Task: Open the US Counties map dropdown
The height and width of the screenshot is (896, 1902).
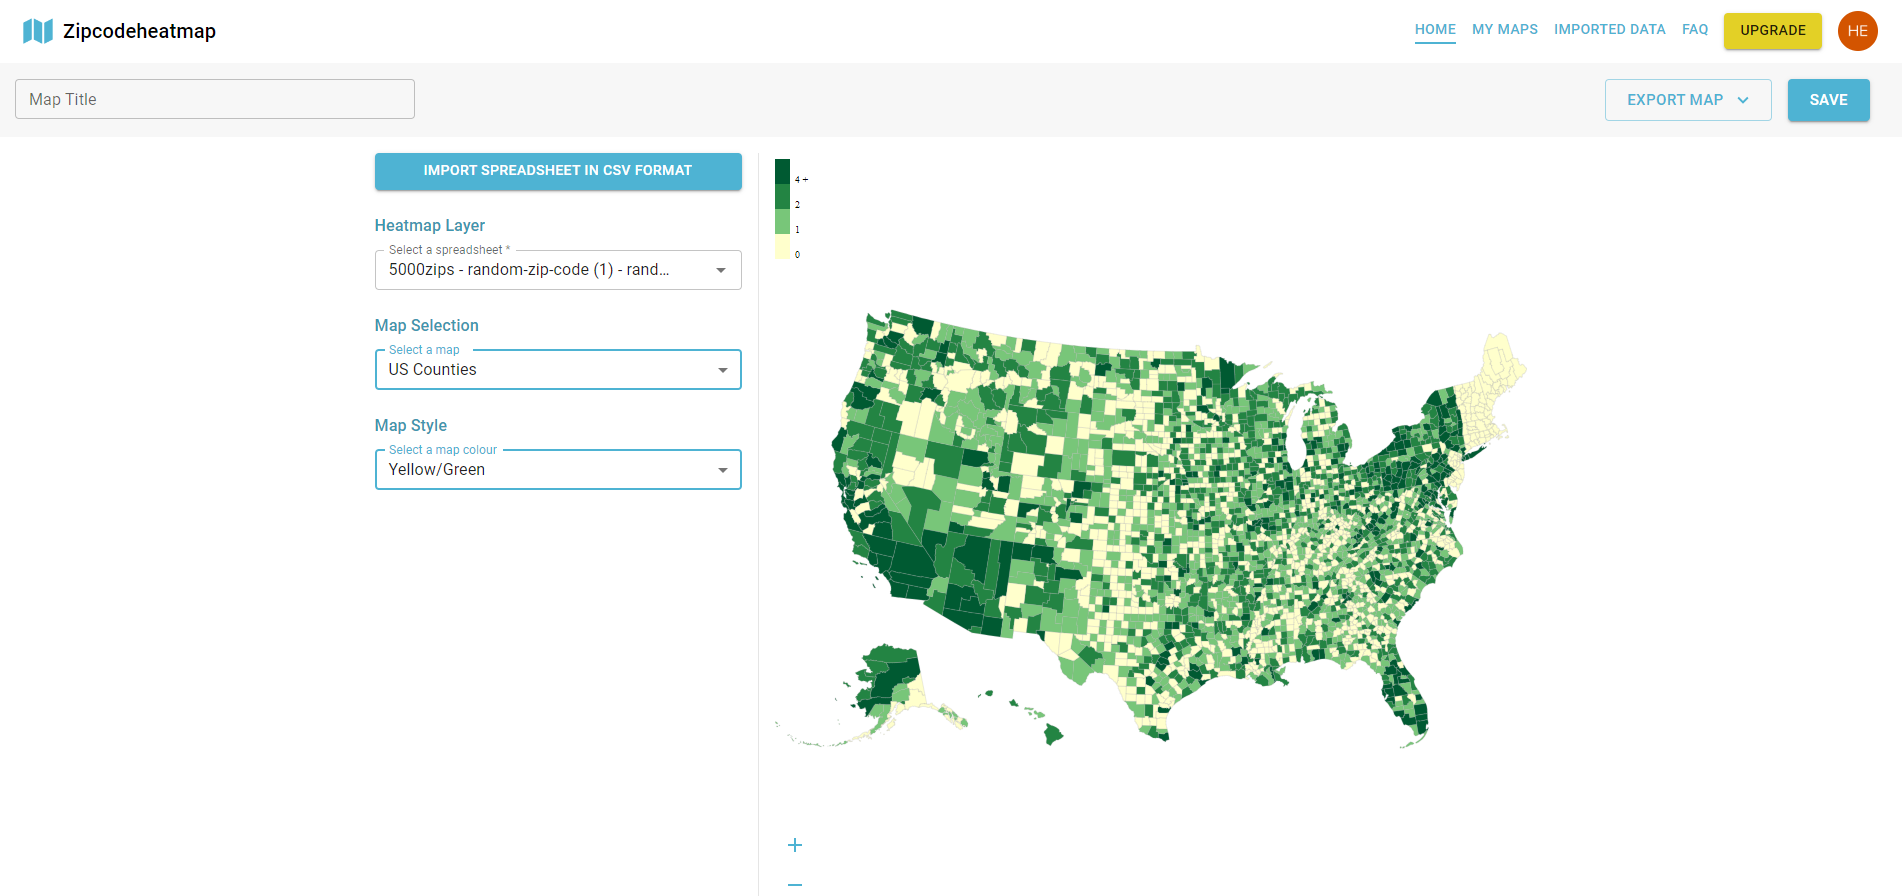Action: [x=558, y=370]
